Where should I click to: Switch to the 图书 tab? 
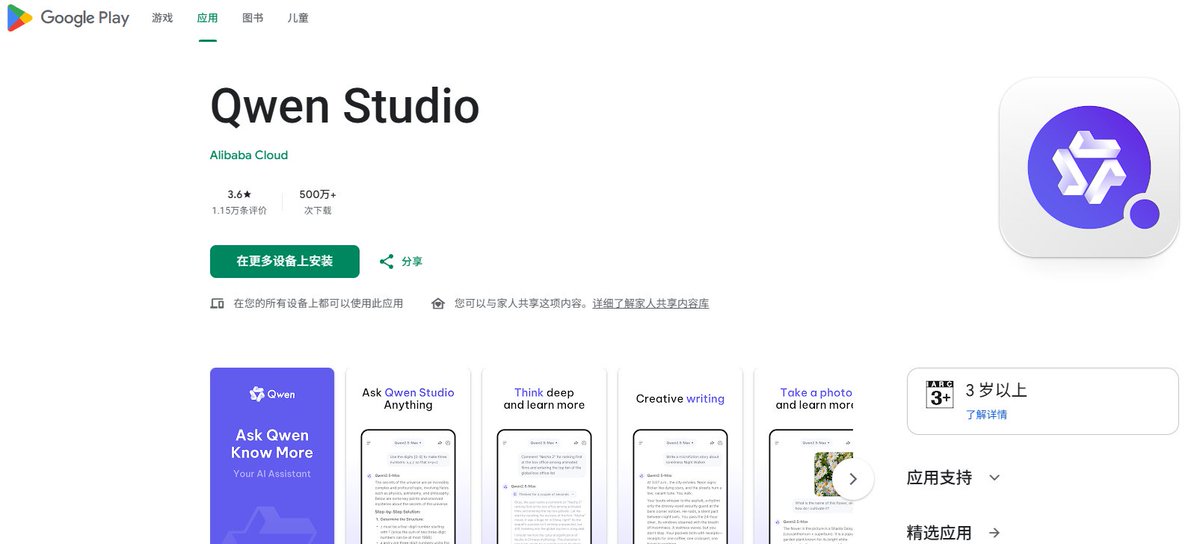pos(253,18)
